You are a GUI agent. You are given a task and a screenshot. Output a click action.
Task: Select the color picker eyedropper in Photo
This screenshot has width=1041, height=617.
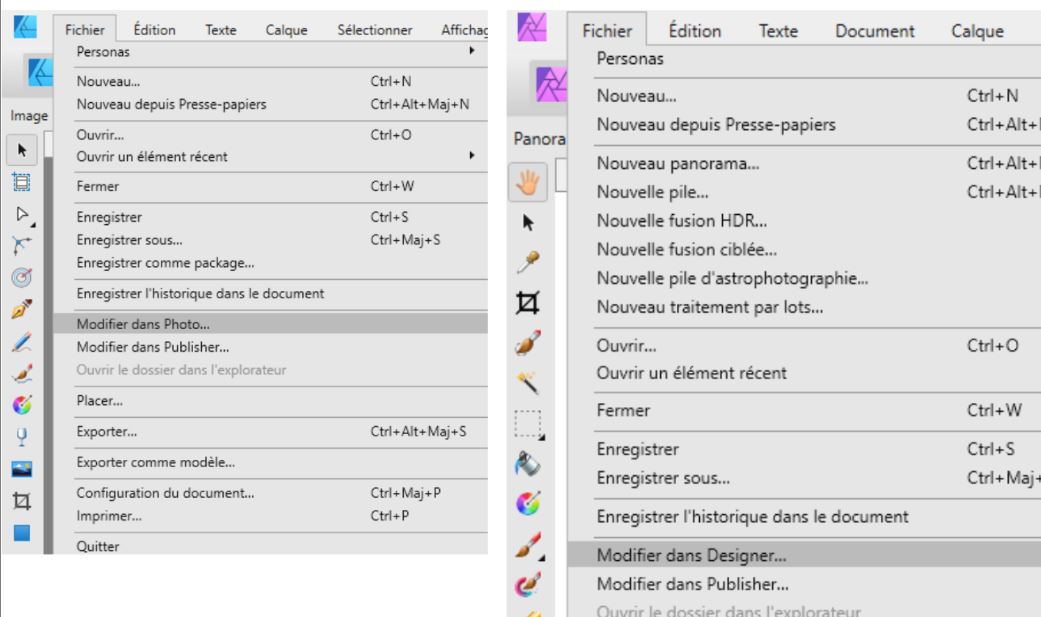528,263
